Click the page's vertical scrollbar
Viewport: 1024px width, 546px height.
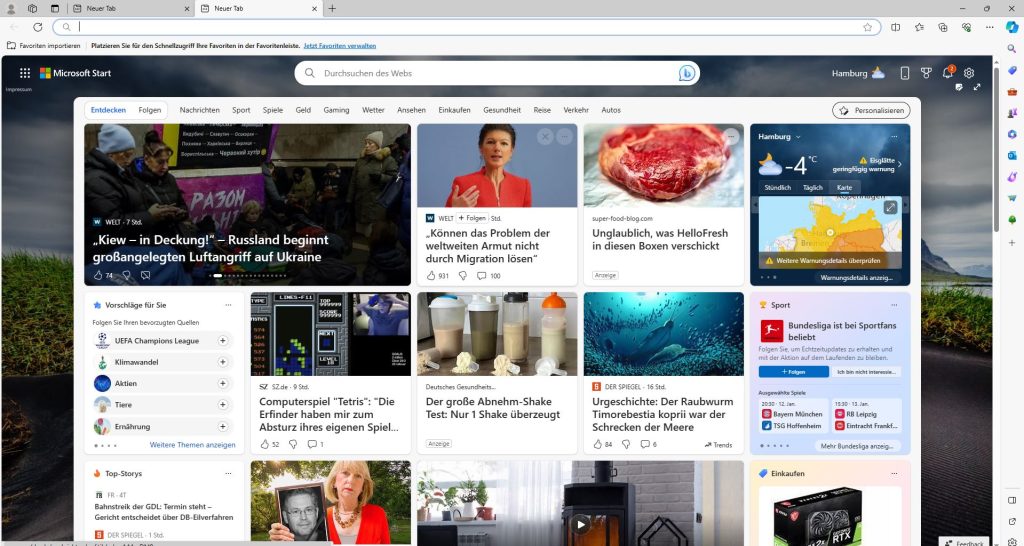(995, 150)
